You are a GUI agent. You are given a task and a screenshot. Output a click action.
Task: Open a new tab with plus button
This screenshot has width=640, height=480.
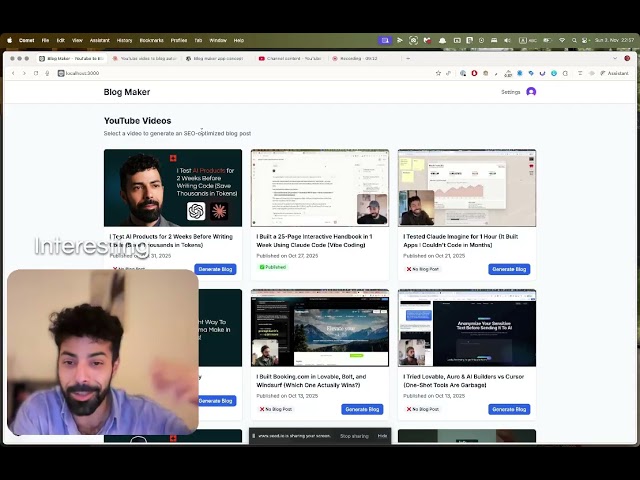[408, 58]
